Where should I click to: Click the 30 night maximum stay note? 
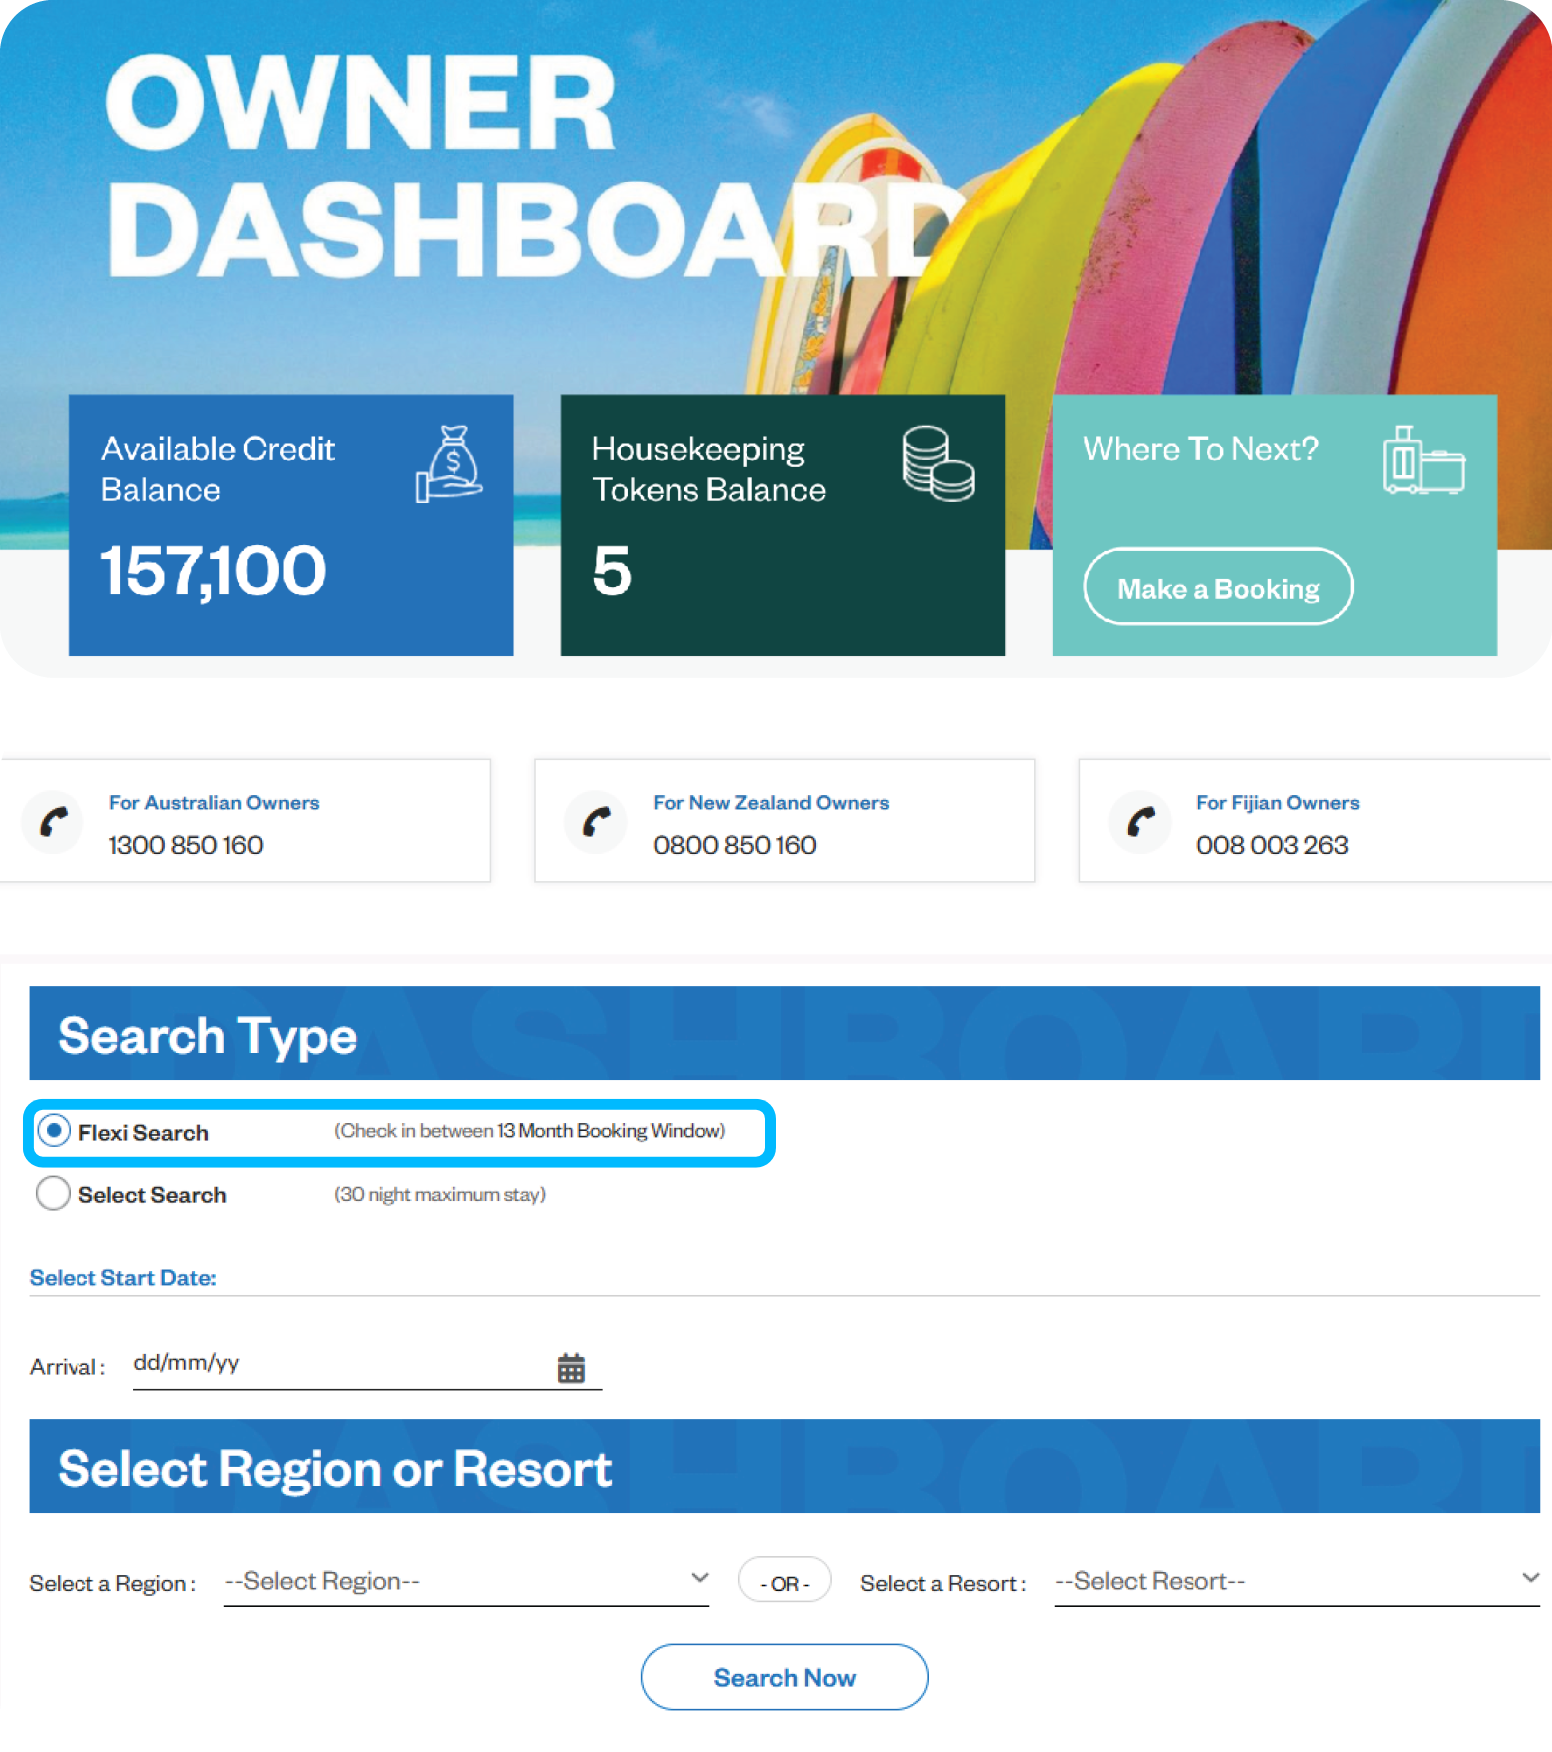[440, 1194]
